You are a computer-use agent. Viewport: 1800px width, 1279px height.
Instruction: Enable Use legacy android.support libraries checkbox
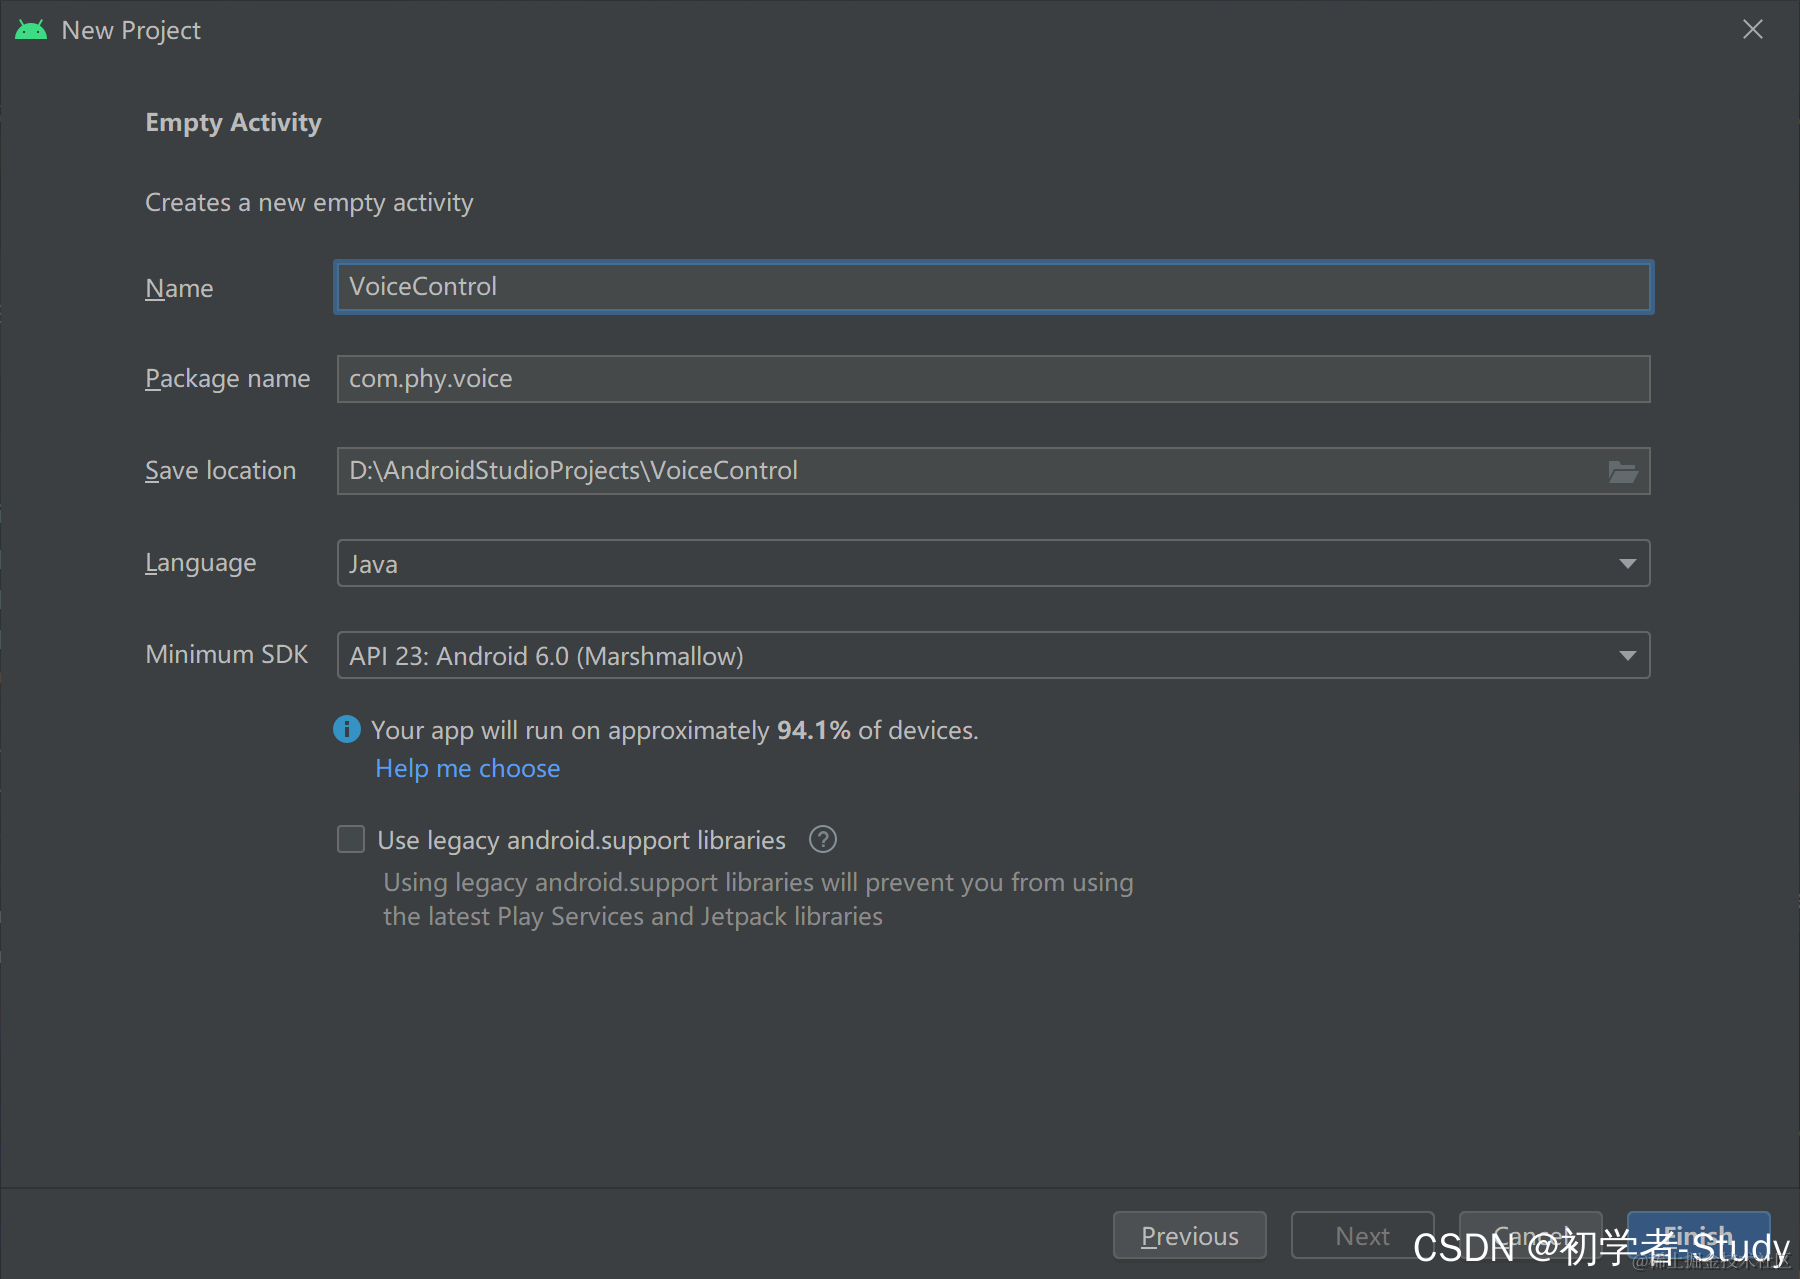[x=351, y=839]
